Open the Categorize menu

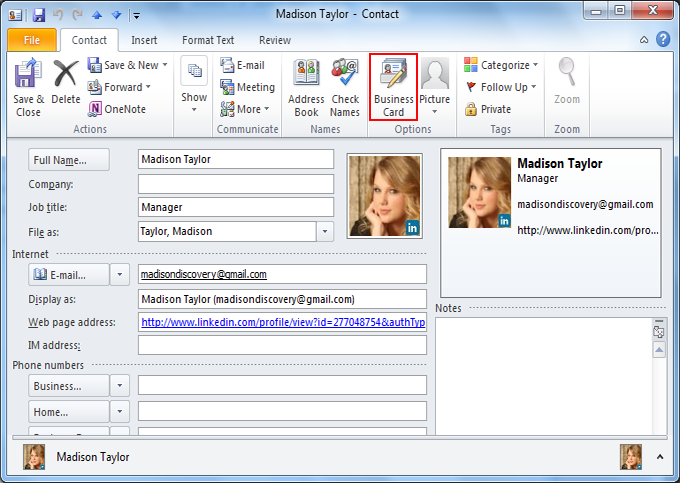(x=501, y=65)
